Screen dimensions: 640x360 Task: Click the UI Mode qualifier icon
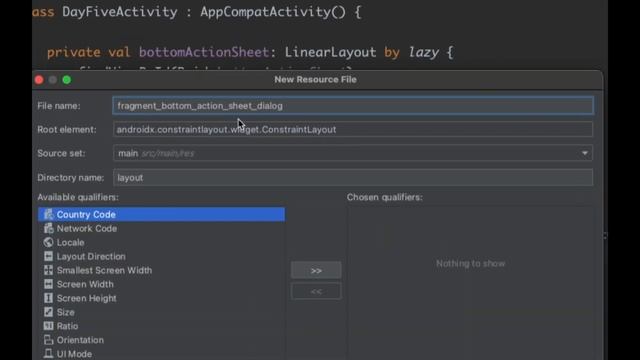coord(49,353)
